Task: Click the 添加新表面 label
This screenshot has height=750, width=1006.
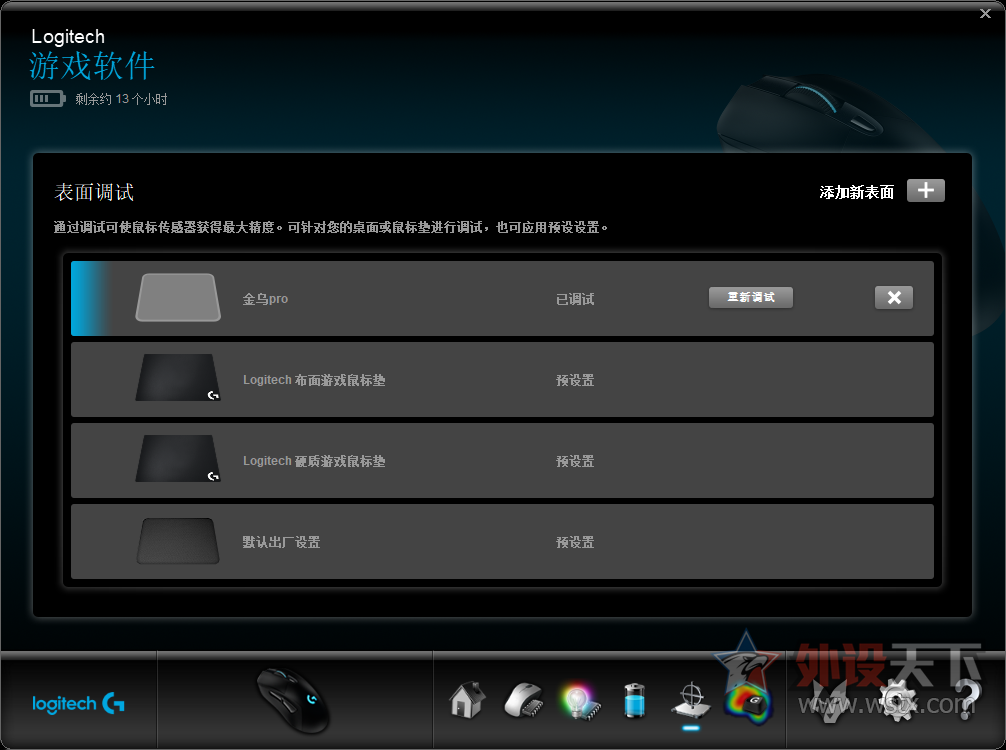Action: 857,192
